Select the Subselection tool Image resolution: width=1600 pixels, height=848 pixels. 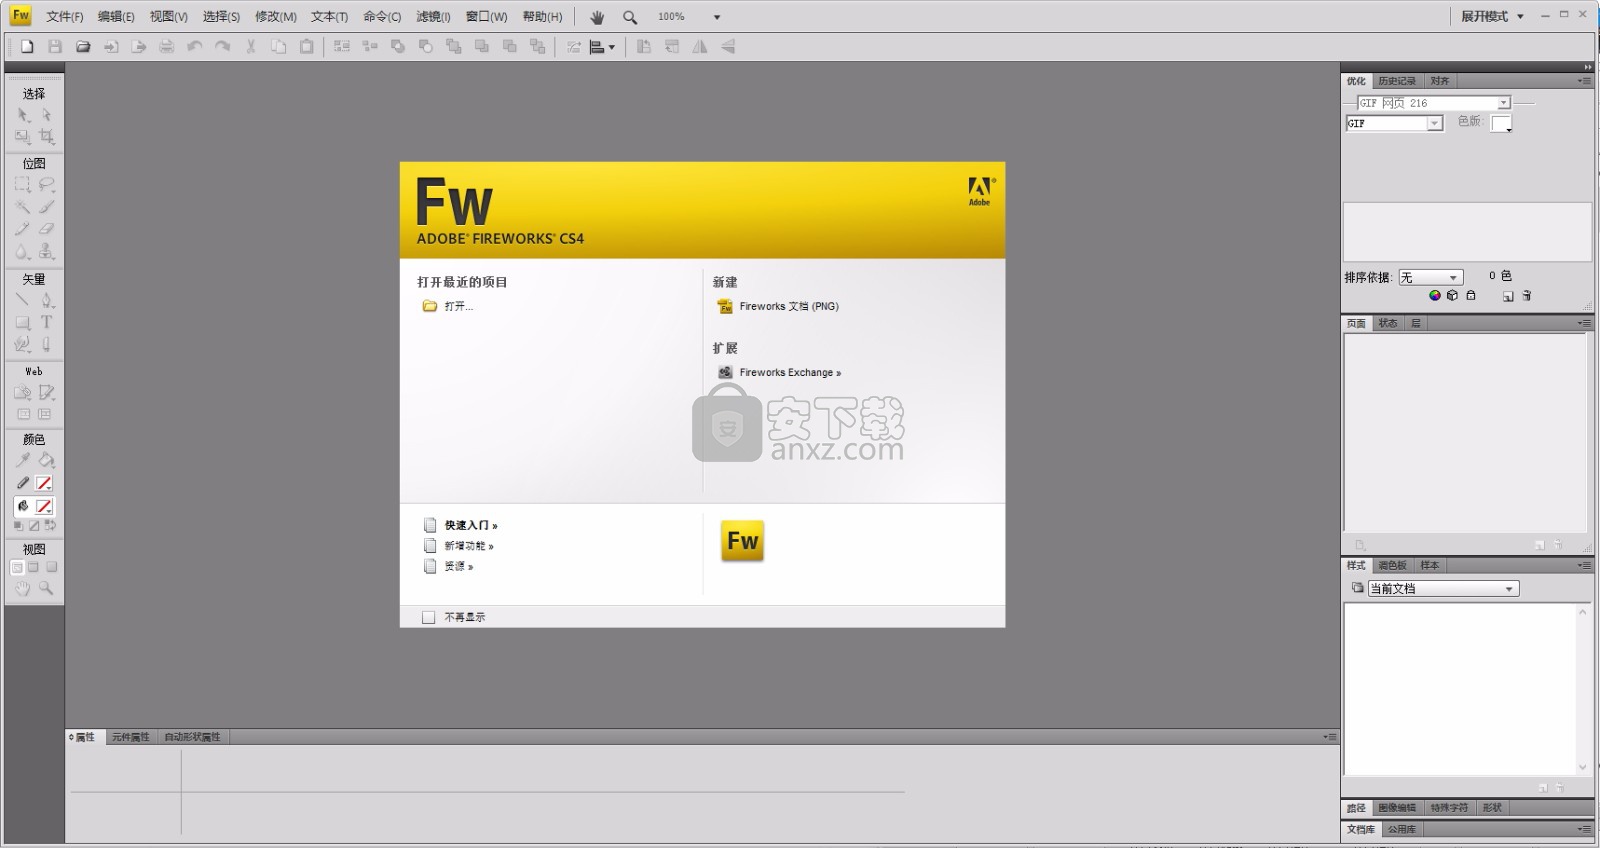pos(46,115)
